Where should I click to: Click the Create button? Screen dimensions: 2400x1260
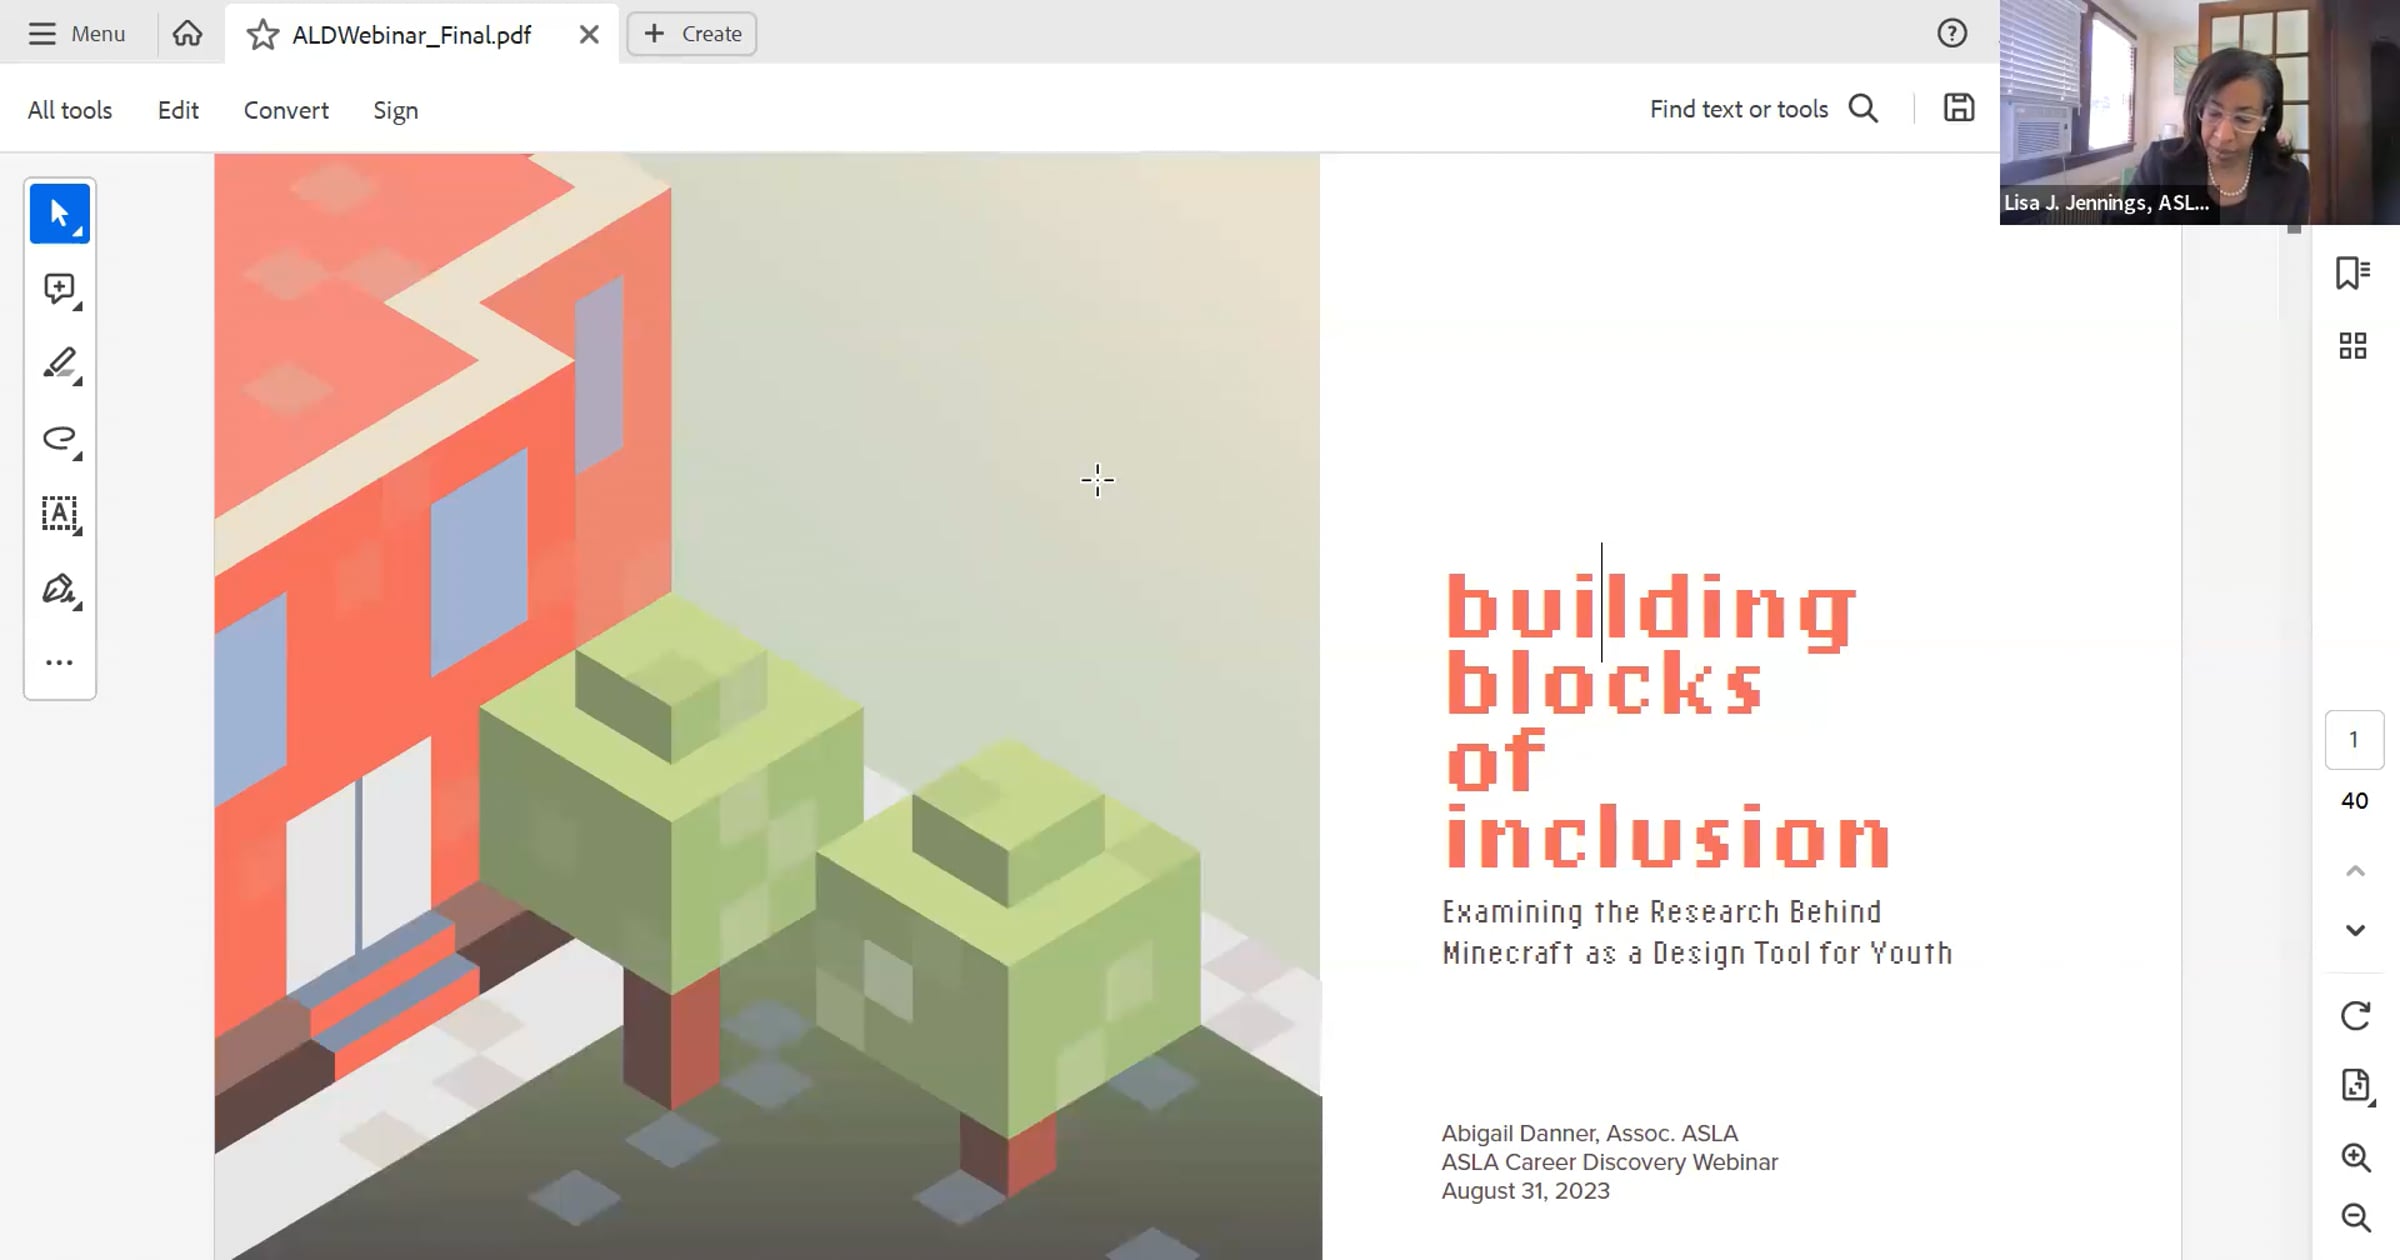[x=692, y=34]
